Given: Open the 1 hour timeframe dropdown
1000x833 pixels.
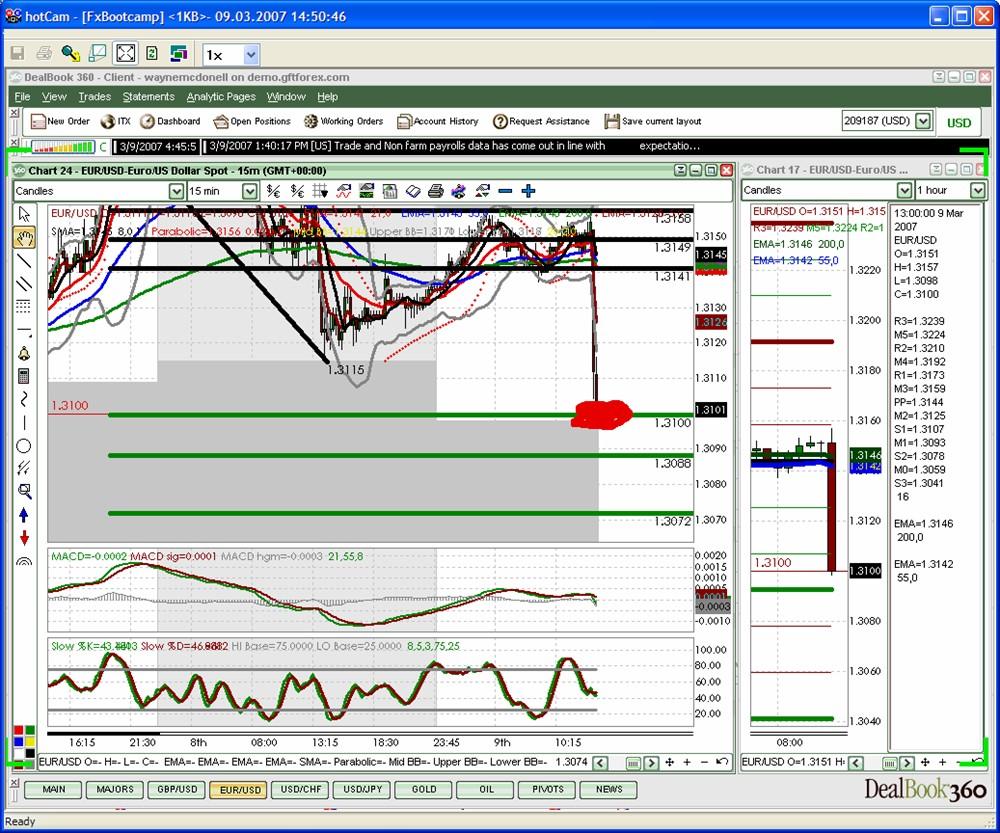Looking at the screenshot, I should coord(979,190).
